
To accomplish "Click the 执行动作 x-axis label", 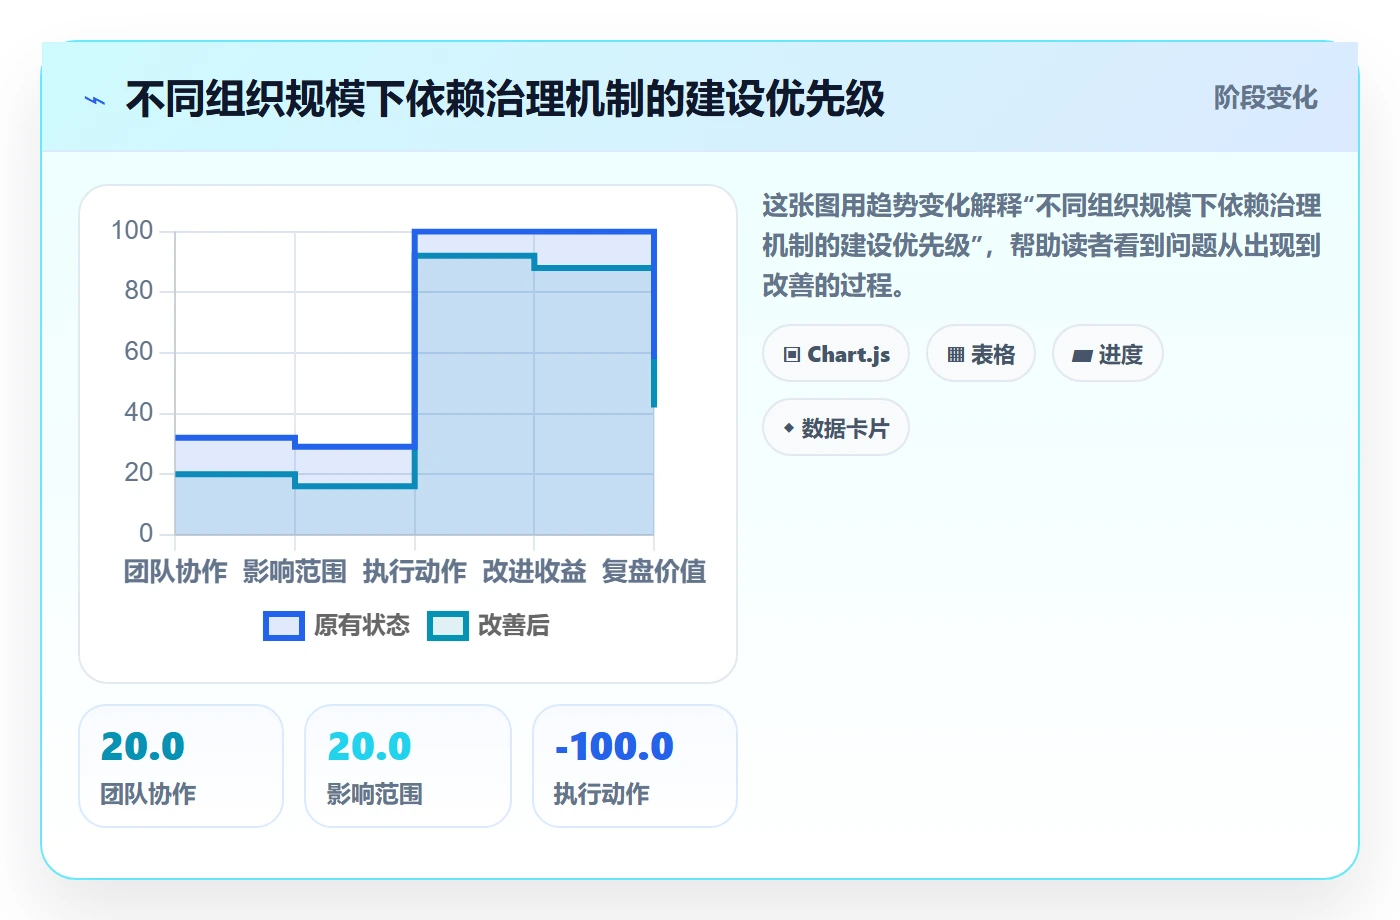I will (x=415, y=572).
